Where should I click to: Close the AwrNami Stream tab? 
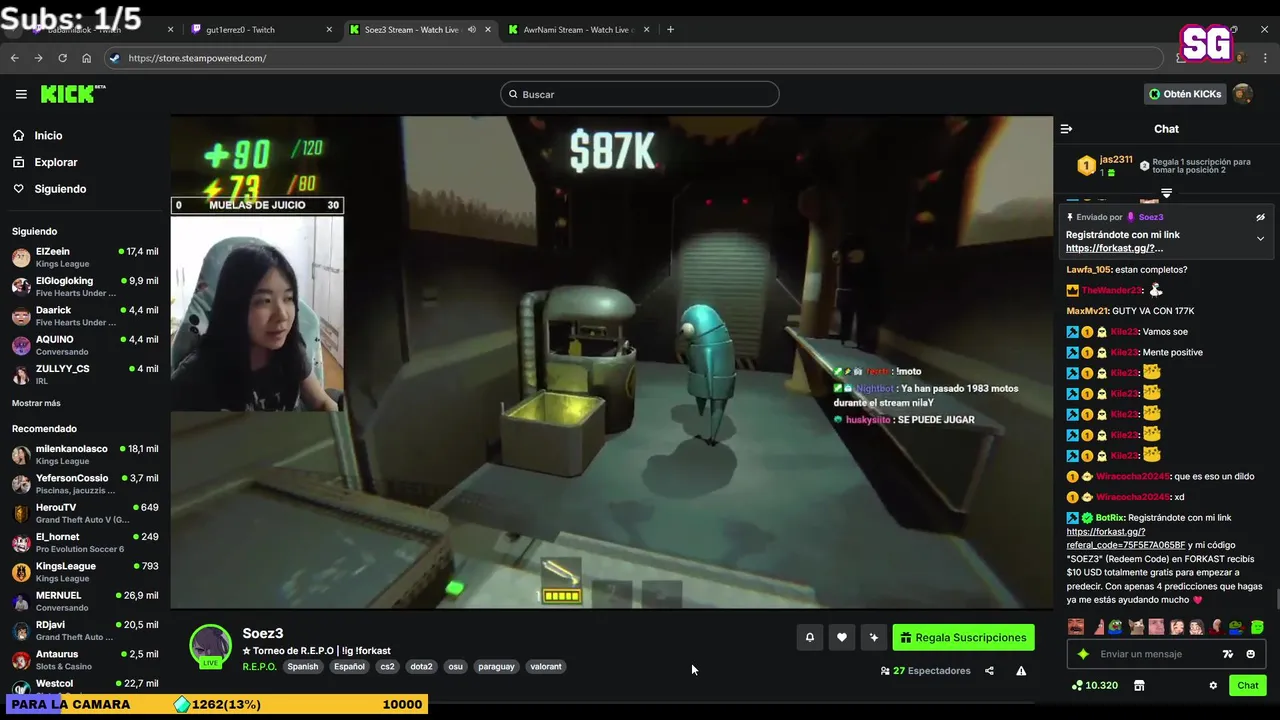coord(648,30)
